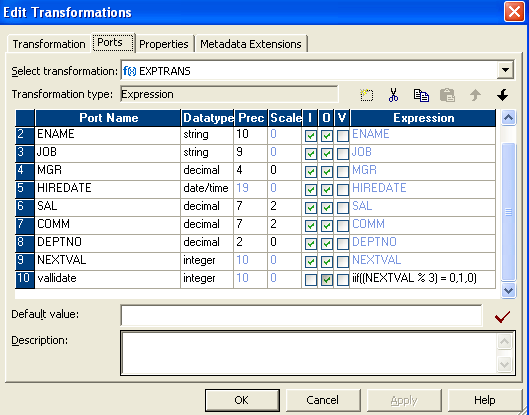Select row number 10 header
Screen dimensions: 529x415
pyautogui.click(x=25, y=279)
